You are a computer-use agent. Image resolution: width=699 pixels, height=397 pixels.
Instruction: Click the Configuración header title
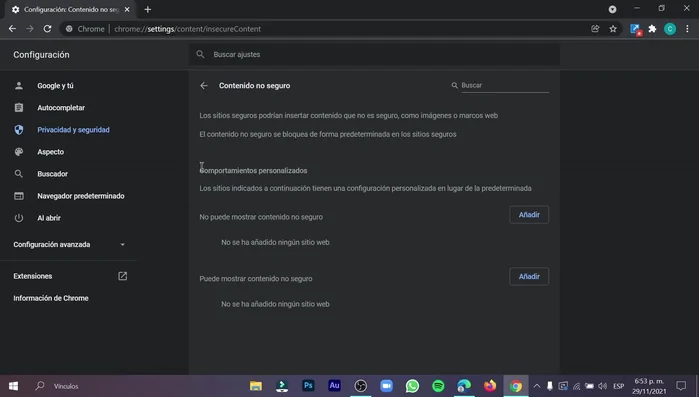[41, 55]
